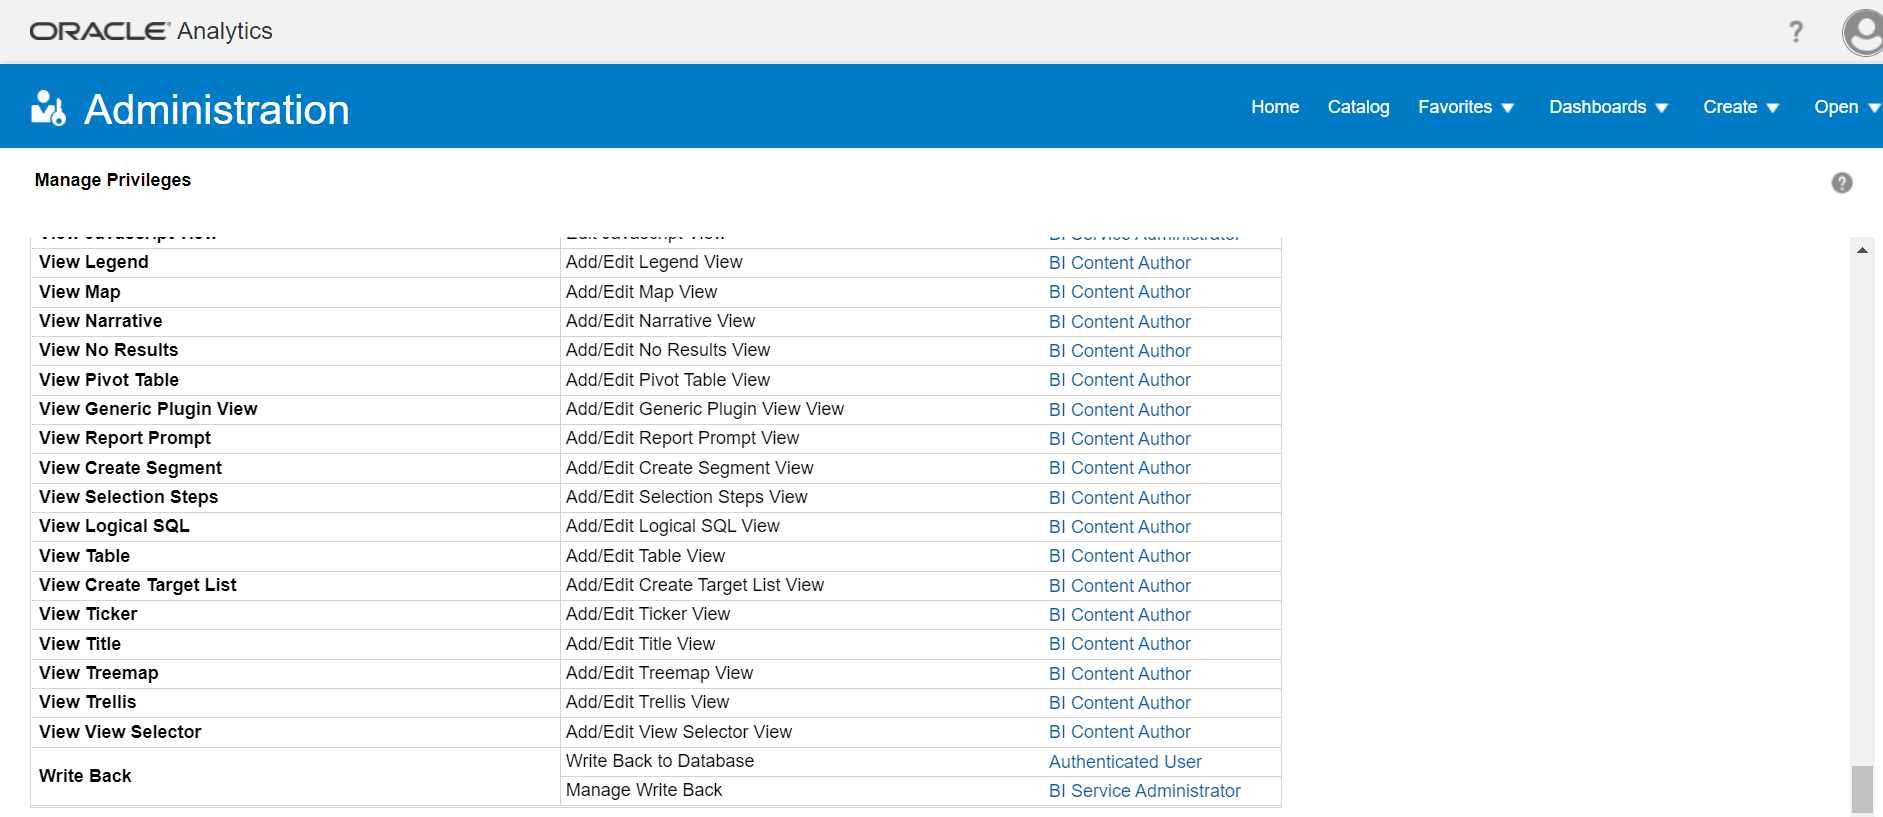Open BI Content Author link for Add/Edit Pivot Table View

(1119, 380)
